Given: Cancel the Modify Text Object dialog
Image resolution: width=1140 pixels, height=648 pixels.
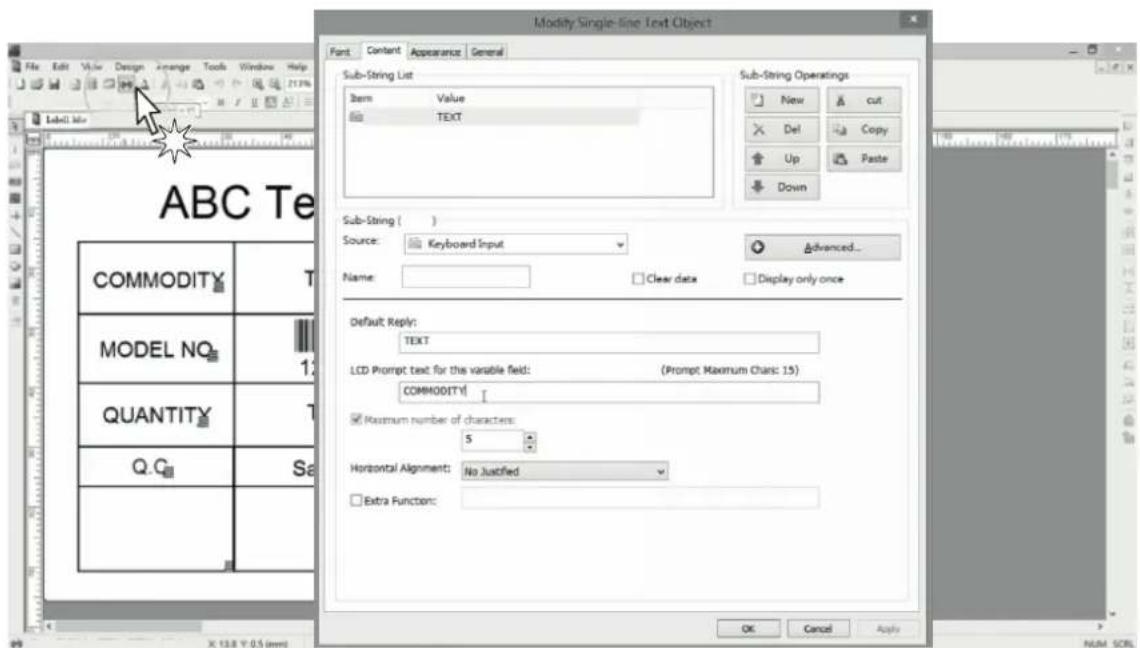Looking at the screenshot, I should [x=818, y=628].
